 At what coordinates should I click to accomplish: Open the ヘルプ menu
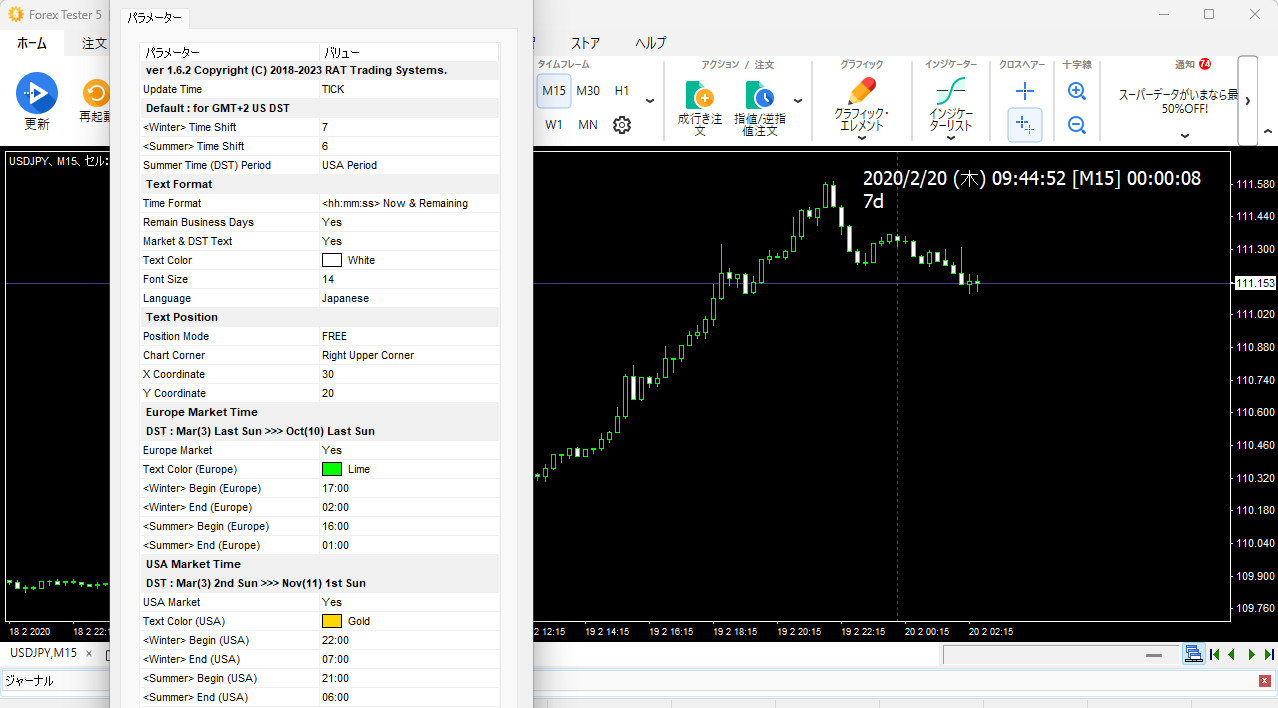coord(650,43)
